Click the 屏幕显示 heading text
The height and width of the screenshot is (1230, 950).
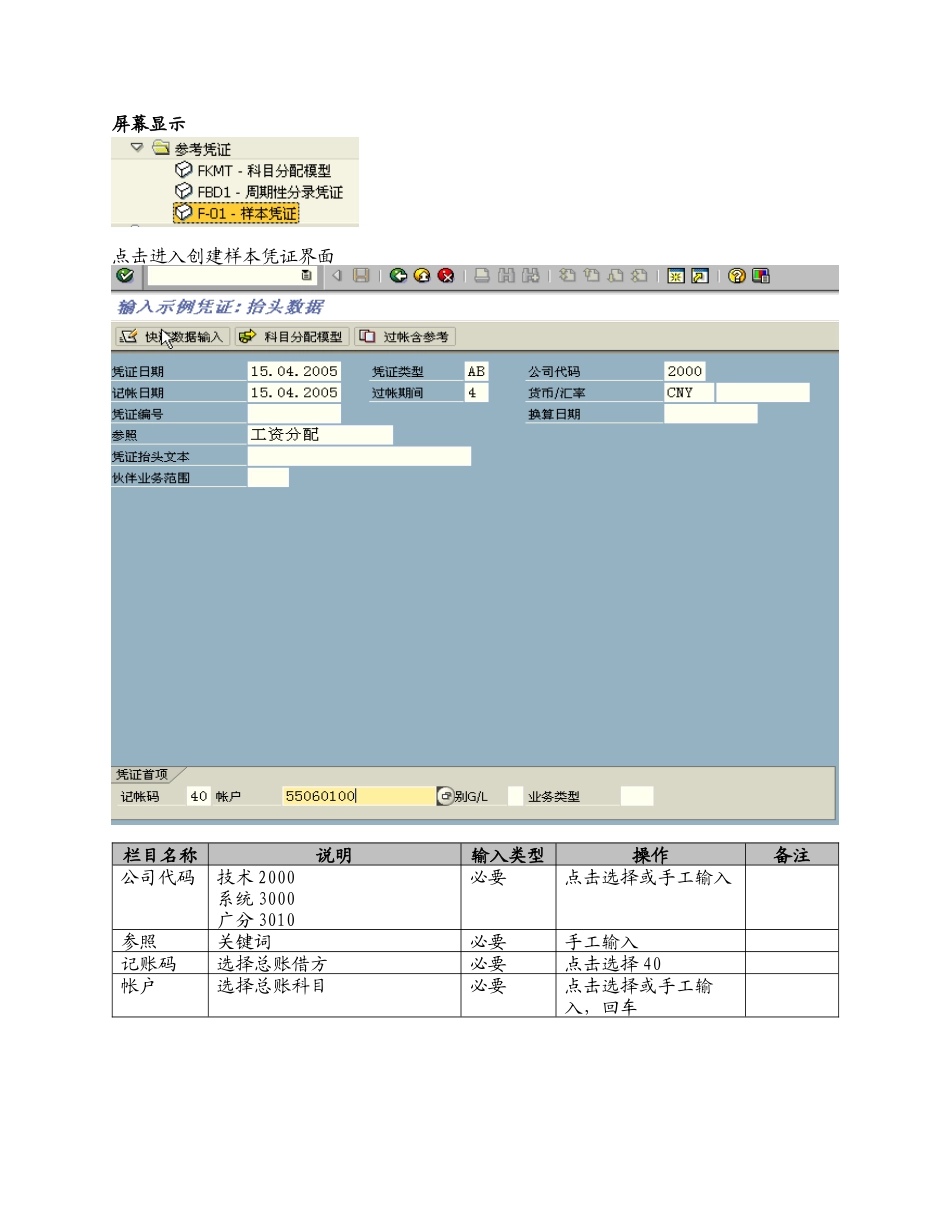(x=148, y=124)
